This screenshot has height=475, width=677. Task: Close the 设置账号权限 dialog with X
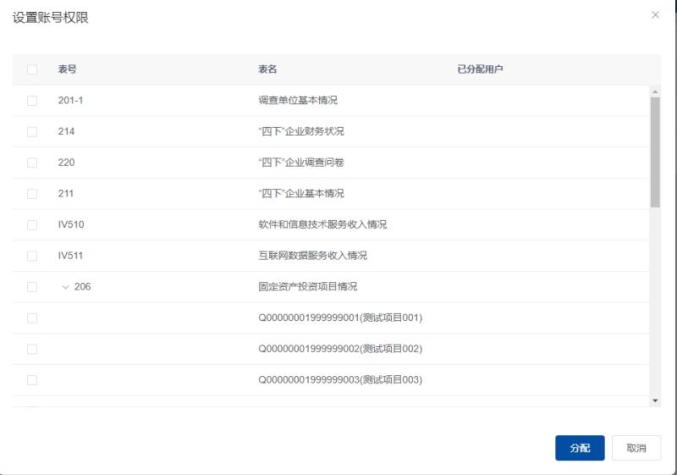click(x=655, y=15)
